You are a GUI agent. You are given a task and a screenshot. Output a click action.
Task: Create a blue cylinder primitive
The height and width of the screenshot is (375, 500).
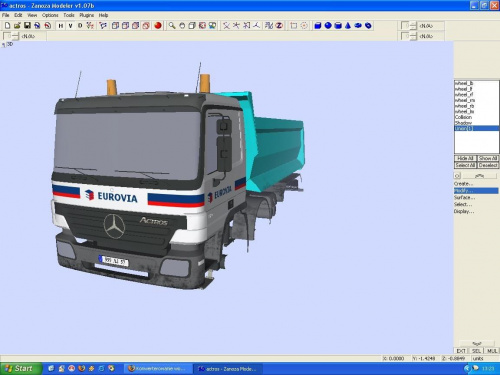pos(338,26)
